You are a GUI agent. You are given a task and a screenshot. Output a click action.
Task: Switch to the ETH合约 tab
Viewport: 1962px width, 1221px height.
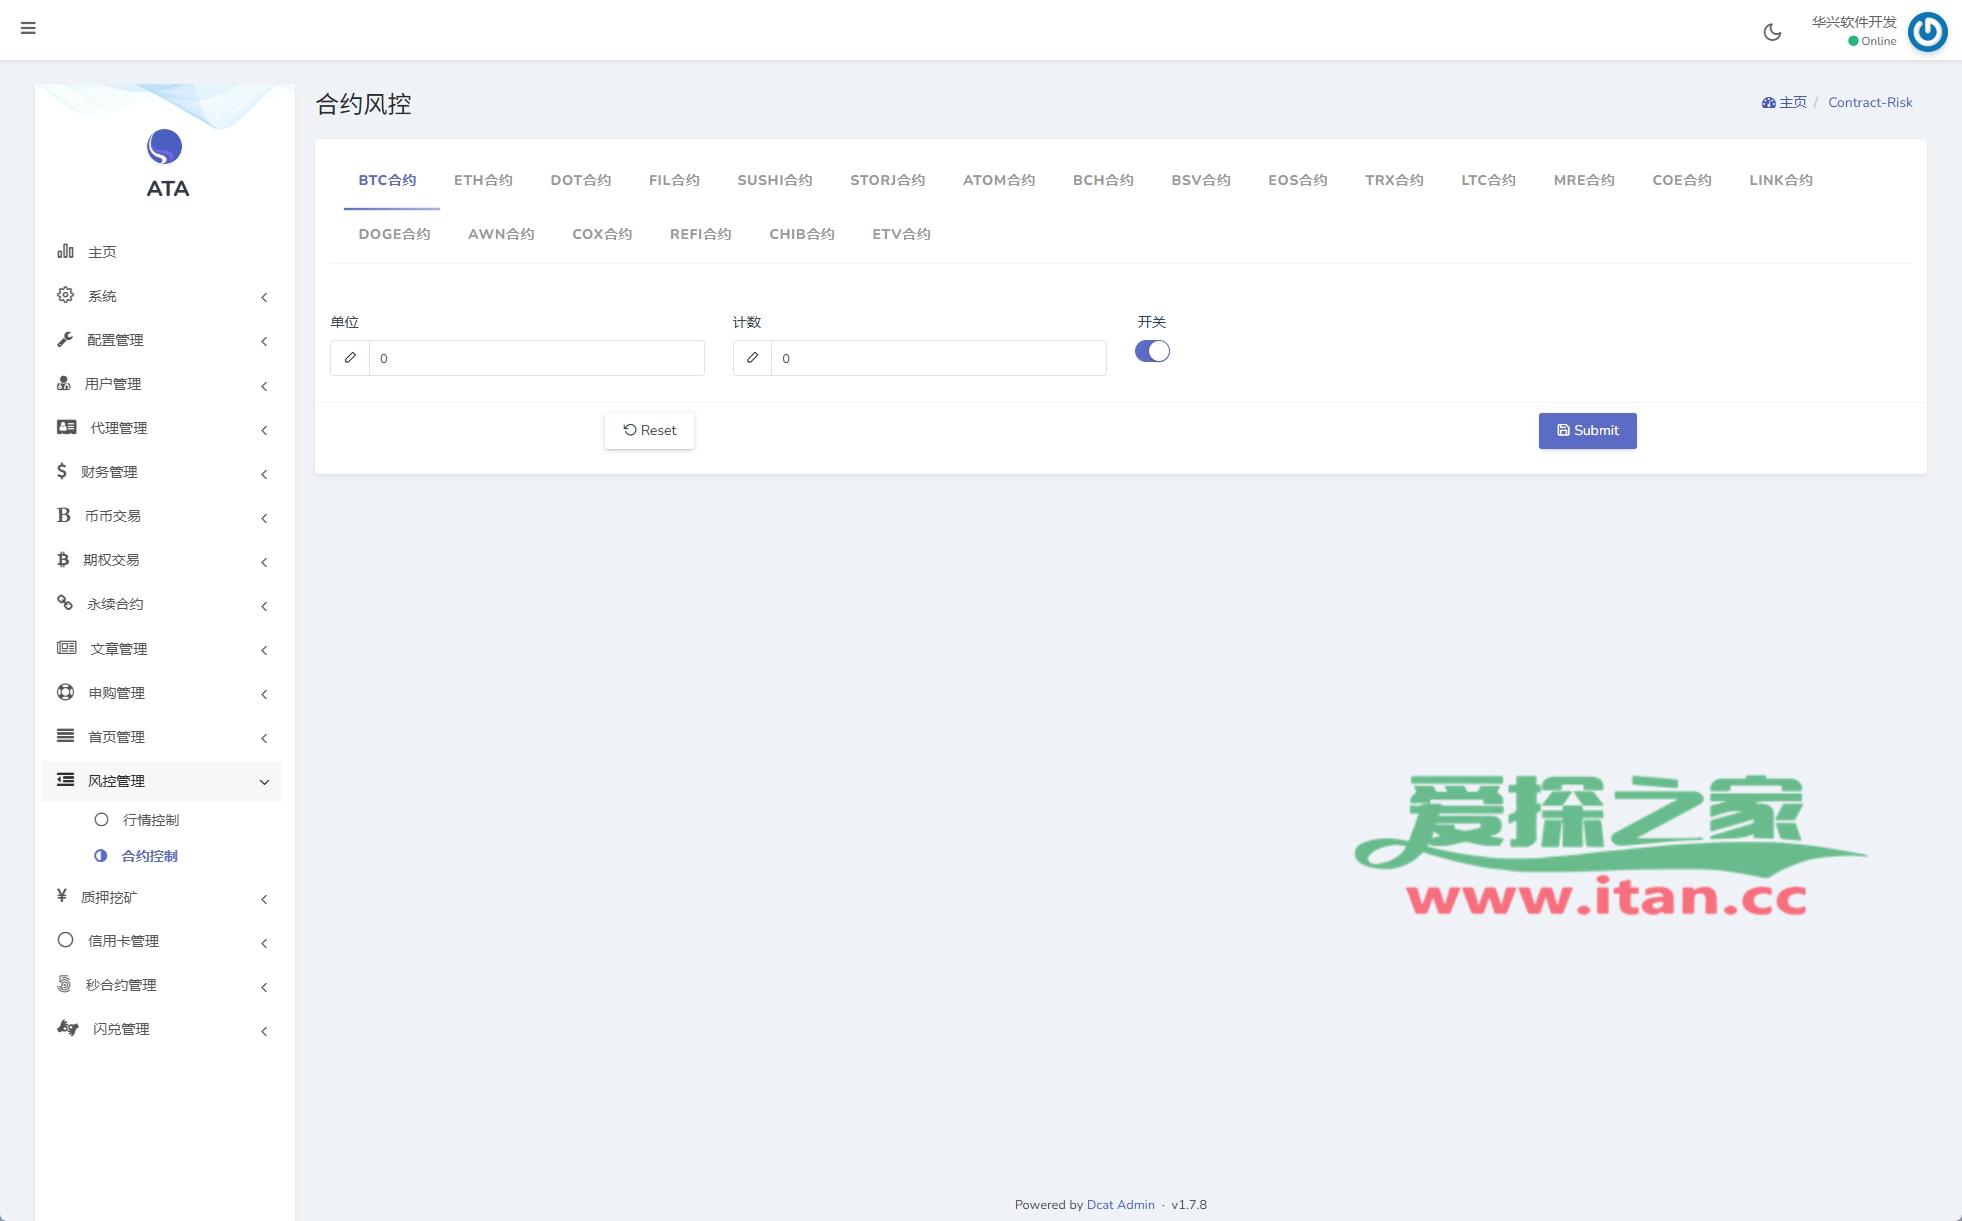pos(483,180)
